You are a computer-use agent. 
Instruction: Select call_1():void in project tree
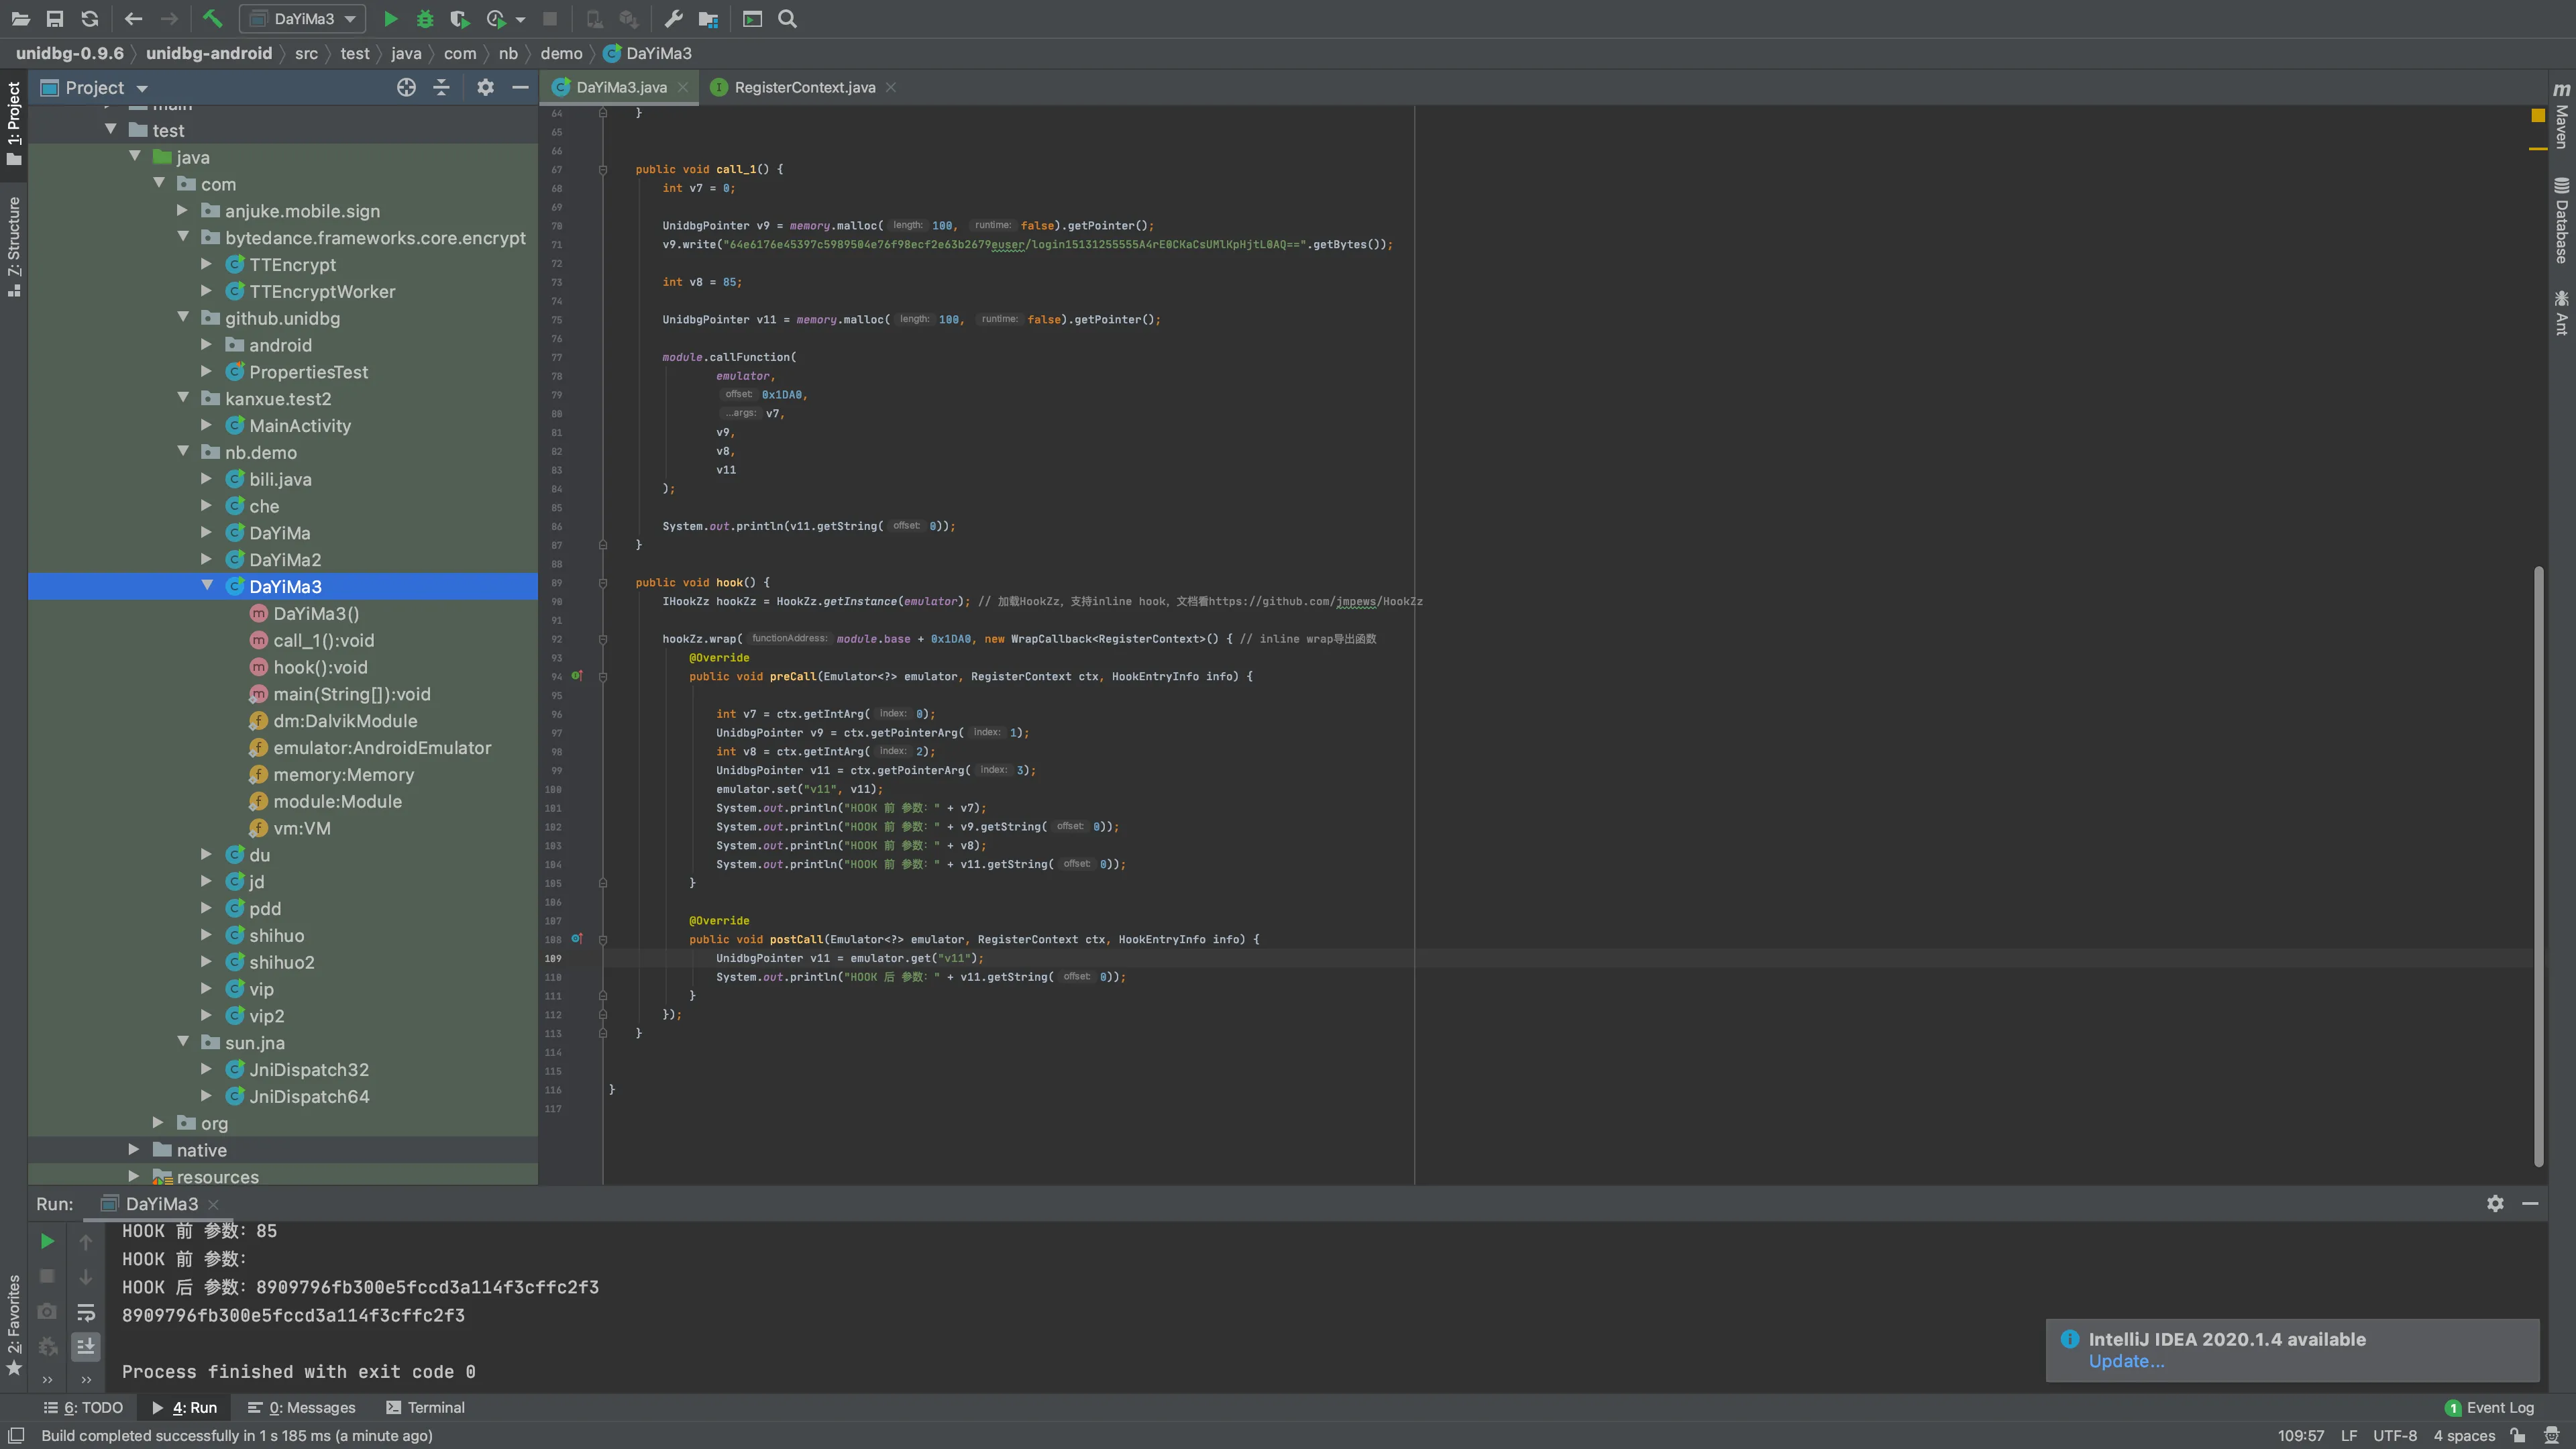coord(323,640)
